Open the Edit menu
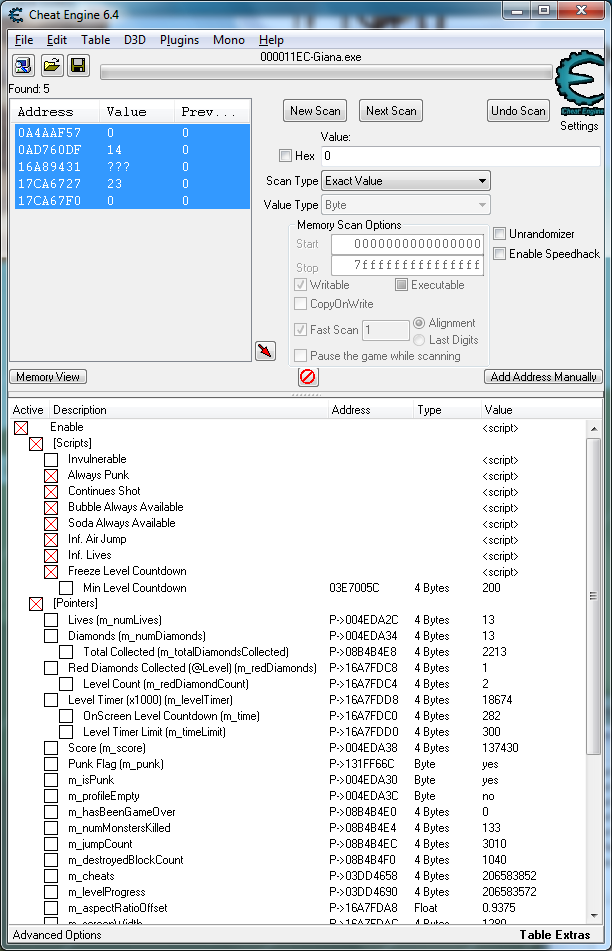This screenshot has width=612, height=951. pos(57,40)
